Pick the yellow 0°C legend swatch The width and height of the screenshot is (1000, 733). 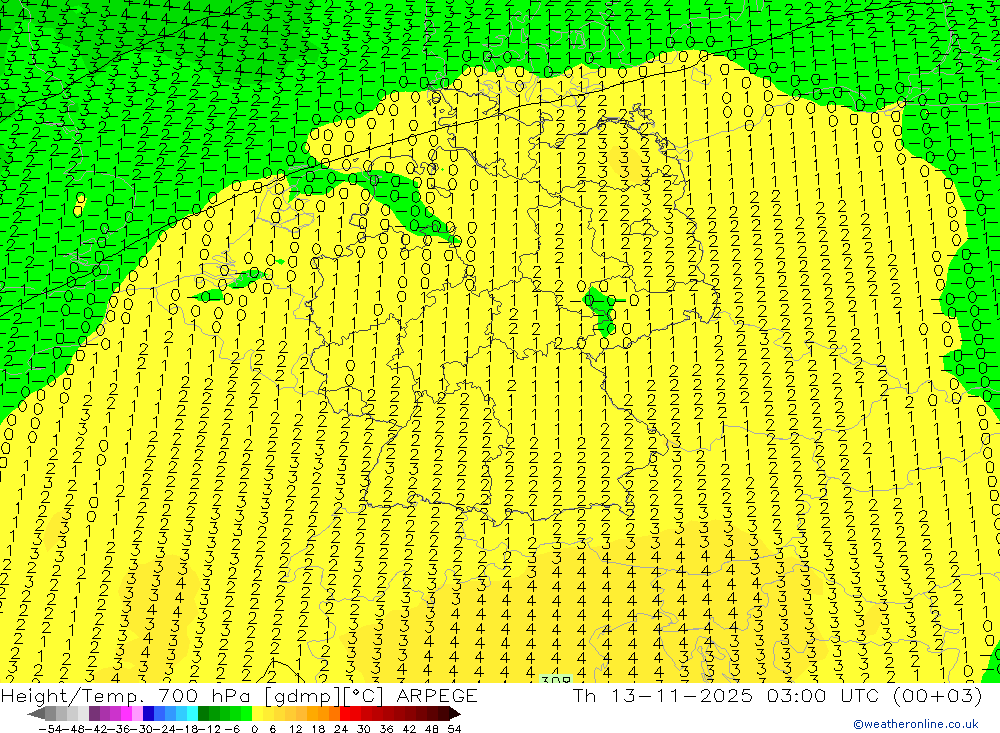click(257, 713)
